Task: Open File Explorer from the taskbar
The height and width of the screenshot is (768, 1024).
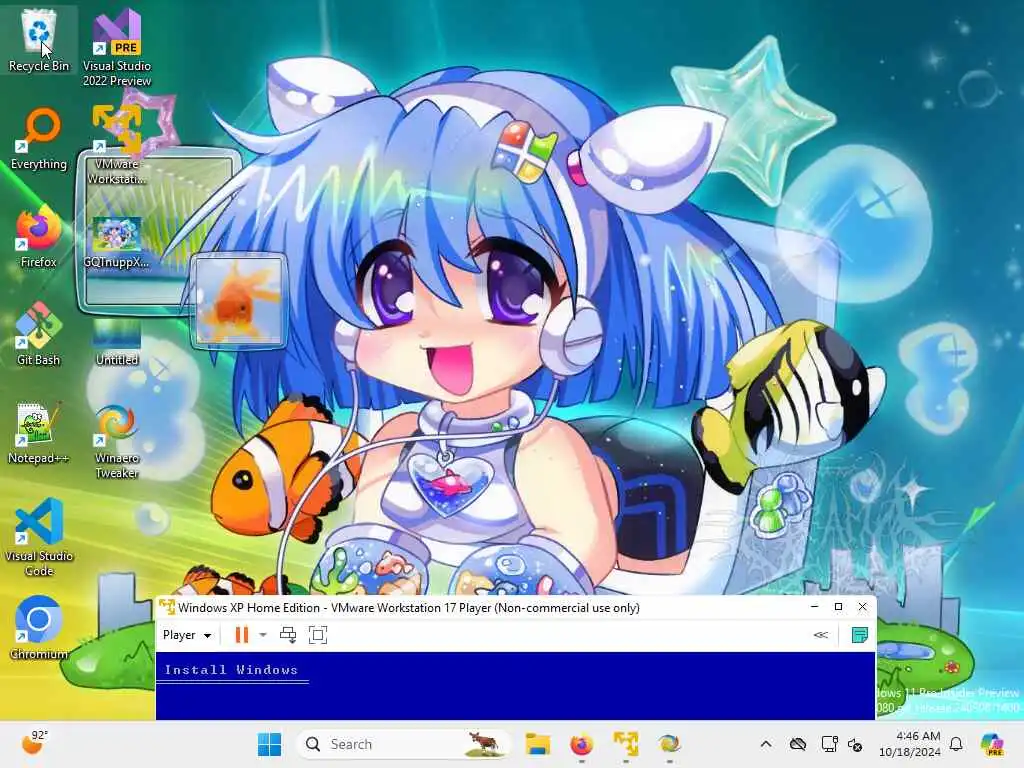Action: (x=538, y=744)
